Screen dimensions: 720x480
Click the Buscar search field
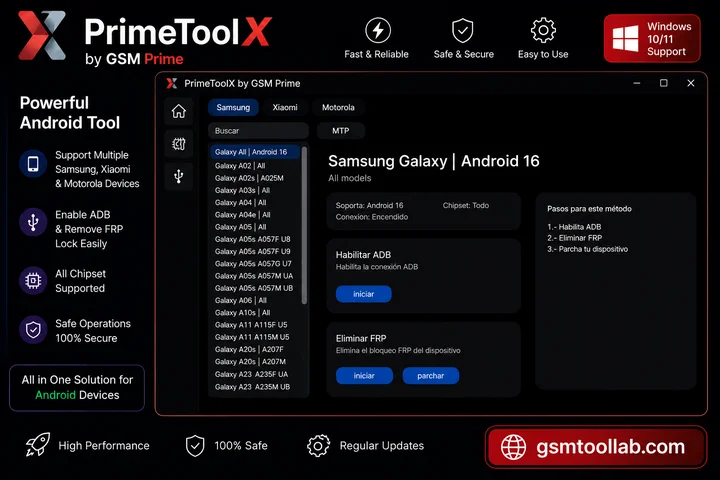(258, 131)
